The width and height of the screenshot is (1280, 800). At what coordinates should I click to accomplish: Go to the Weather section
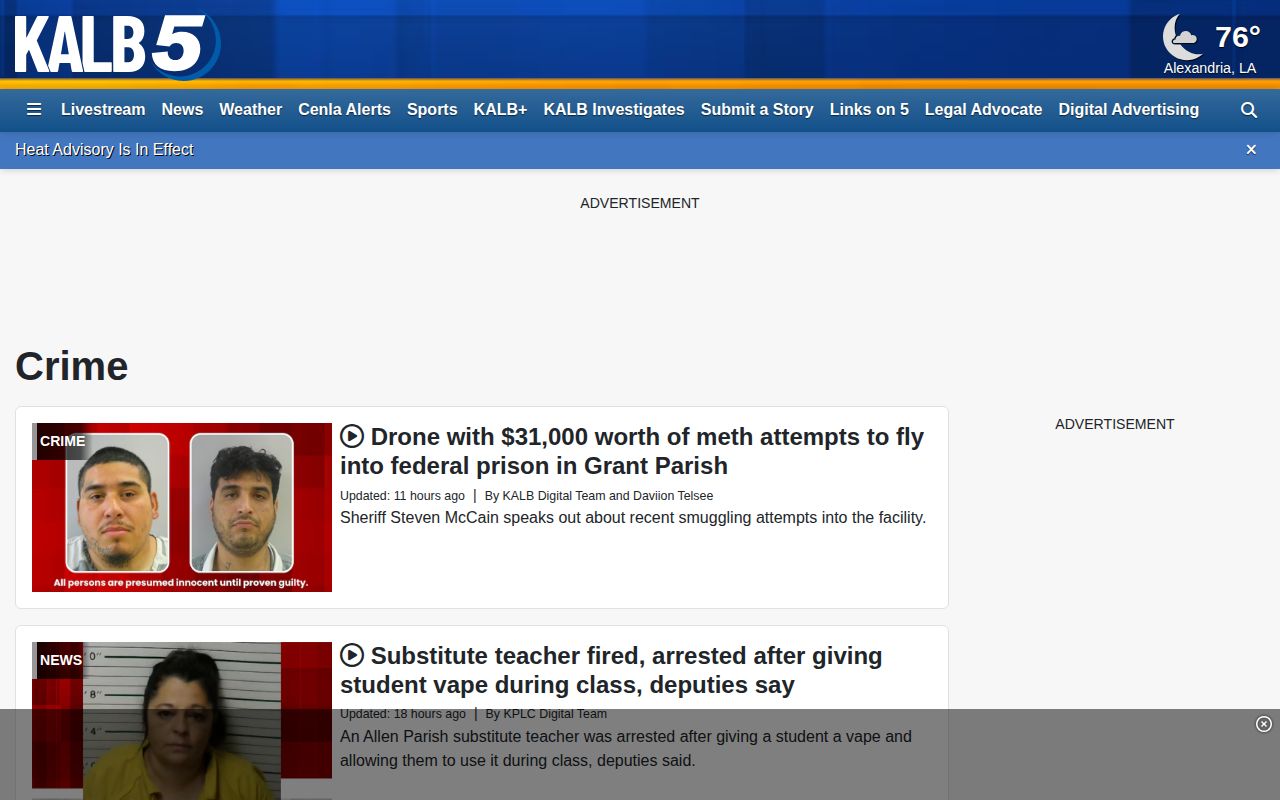pos(250,110)
